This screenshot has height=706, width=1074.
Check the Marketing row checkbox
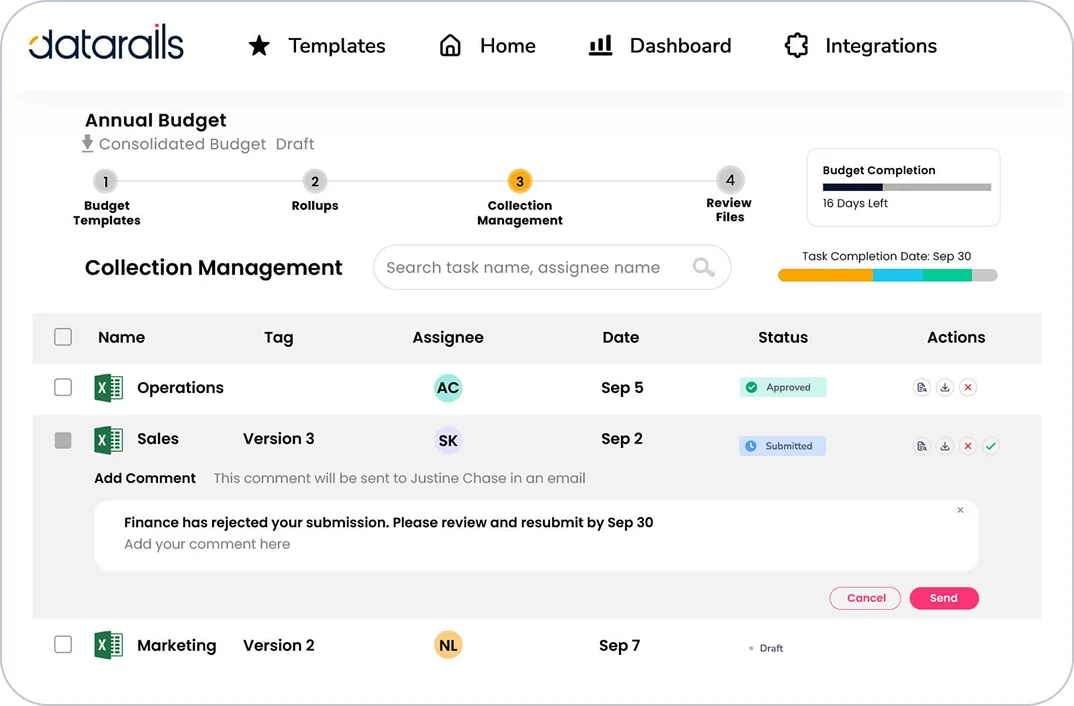pyautogui.click(x=63, y=644)
